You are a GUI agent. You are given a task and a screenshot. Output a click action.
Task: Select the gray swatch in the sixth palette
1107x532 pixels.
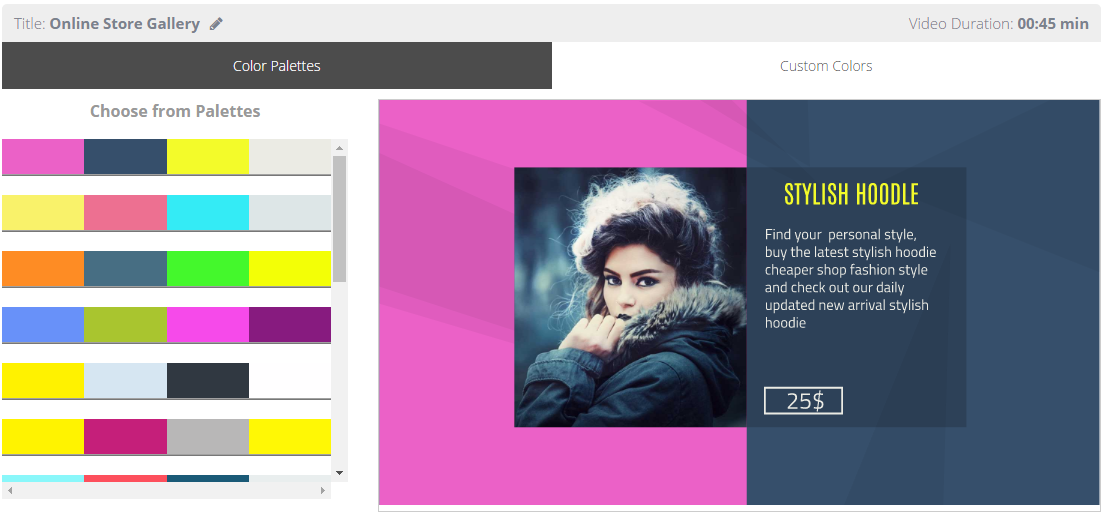(x=208, y=437)
